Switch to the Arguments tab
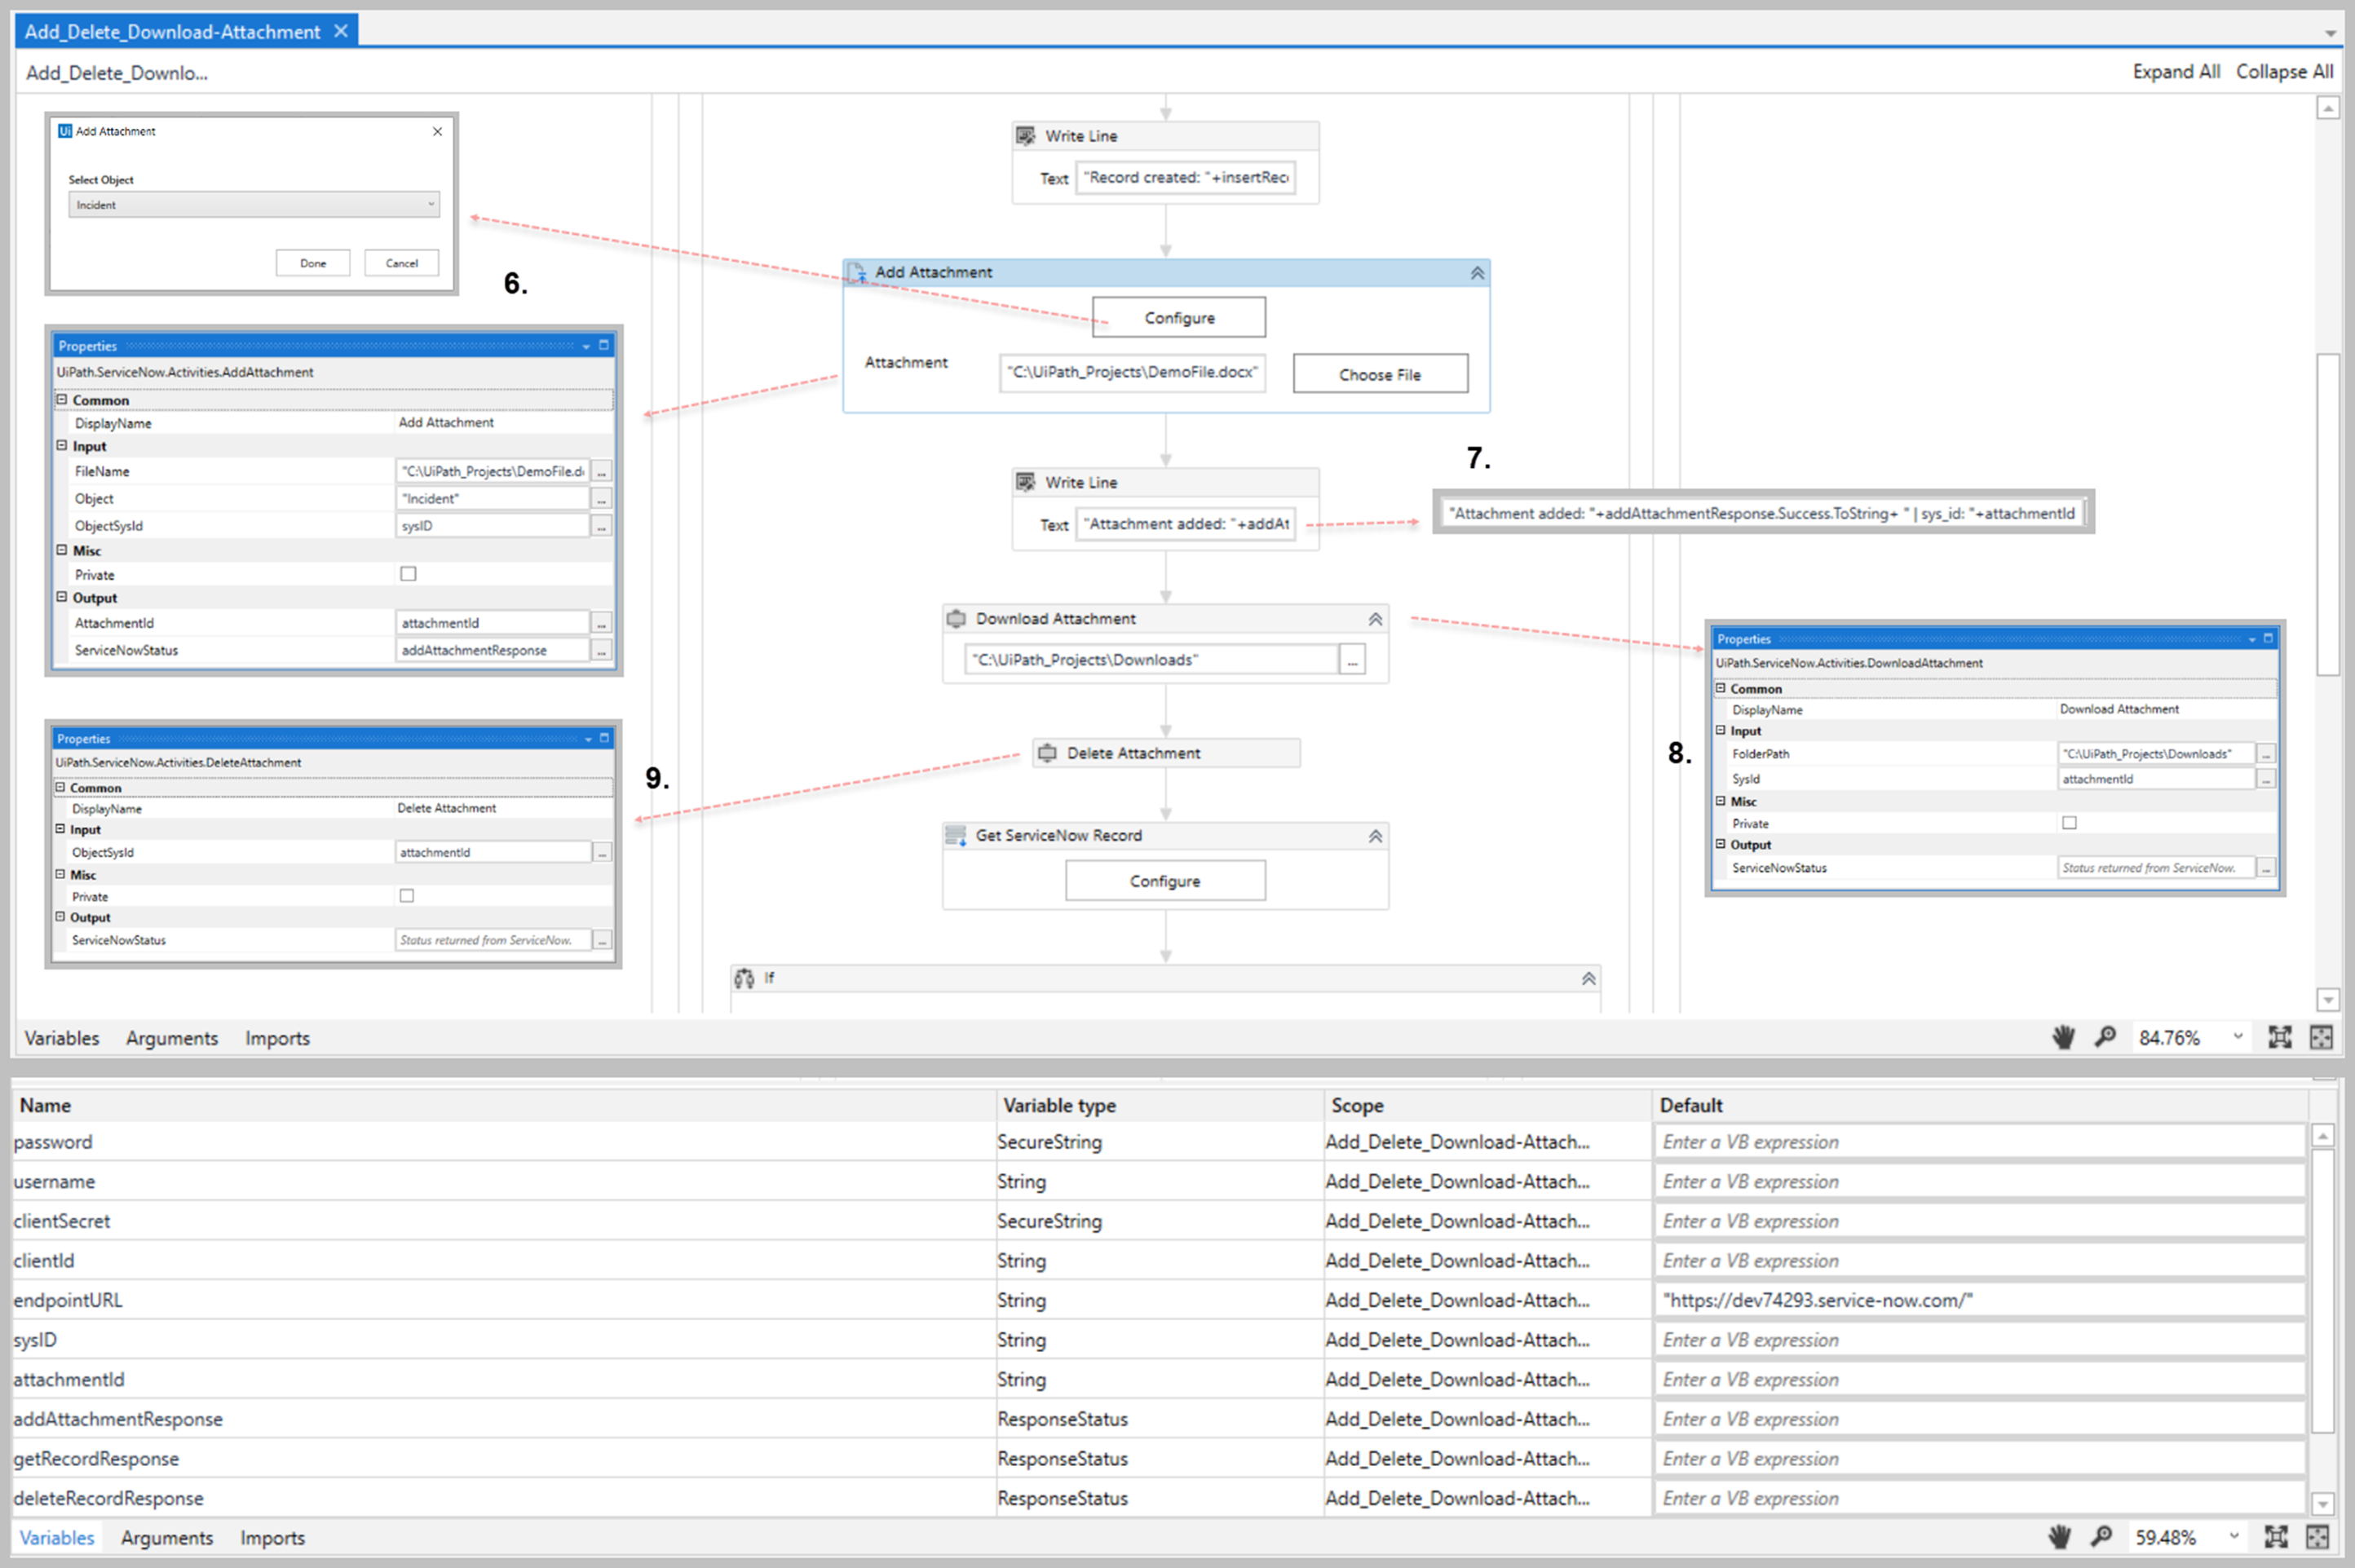 tap(172, 1037)
